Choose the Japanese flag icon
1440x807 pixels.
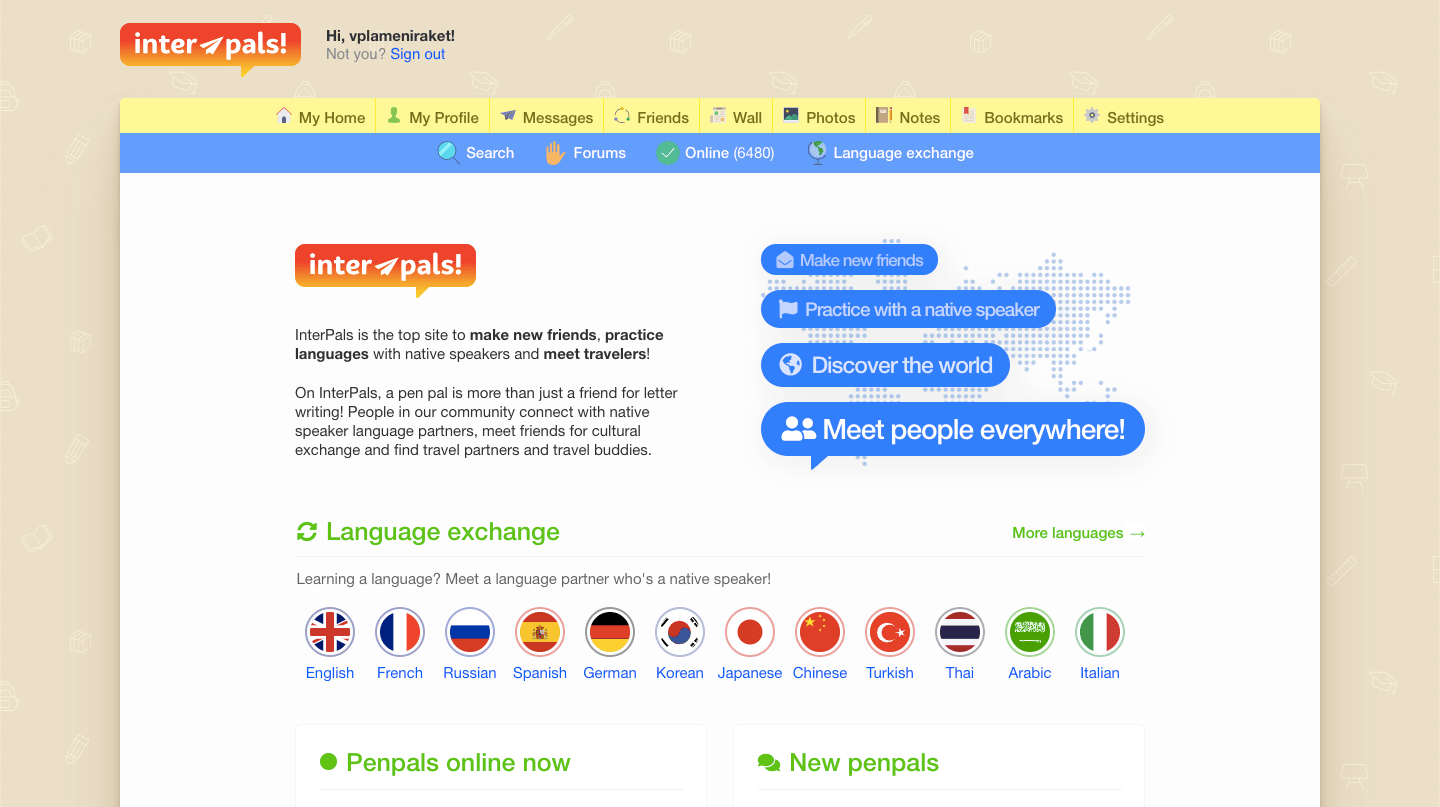[x=750, y=632]
